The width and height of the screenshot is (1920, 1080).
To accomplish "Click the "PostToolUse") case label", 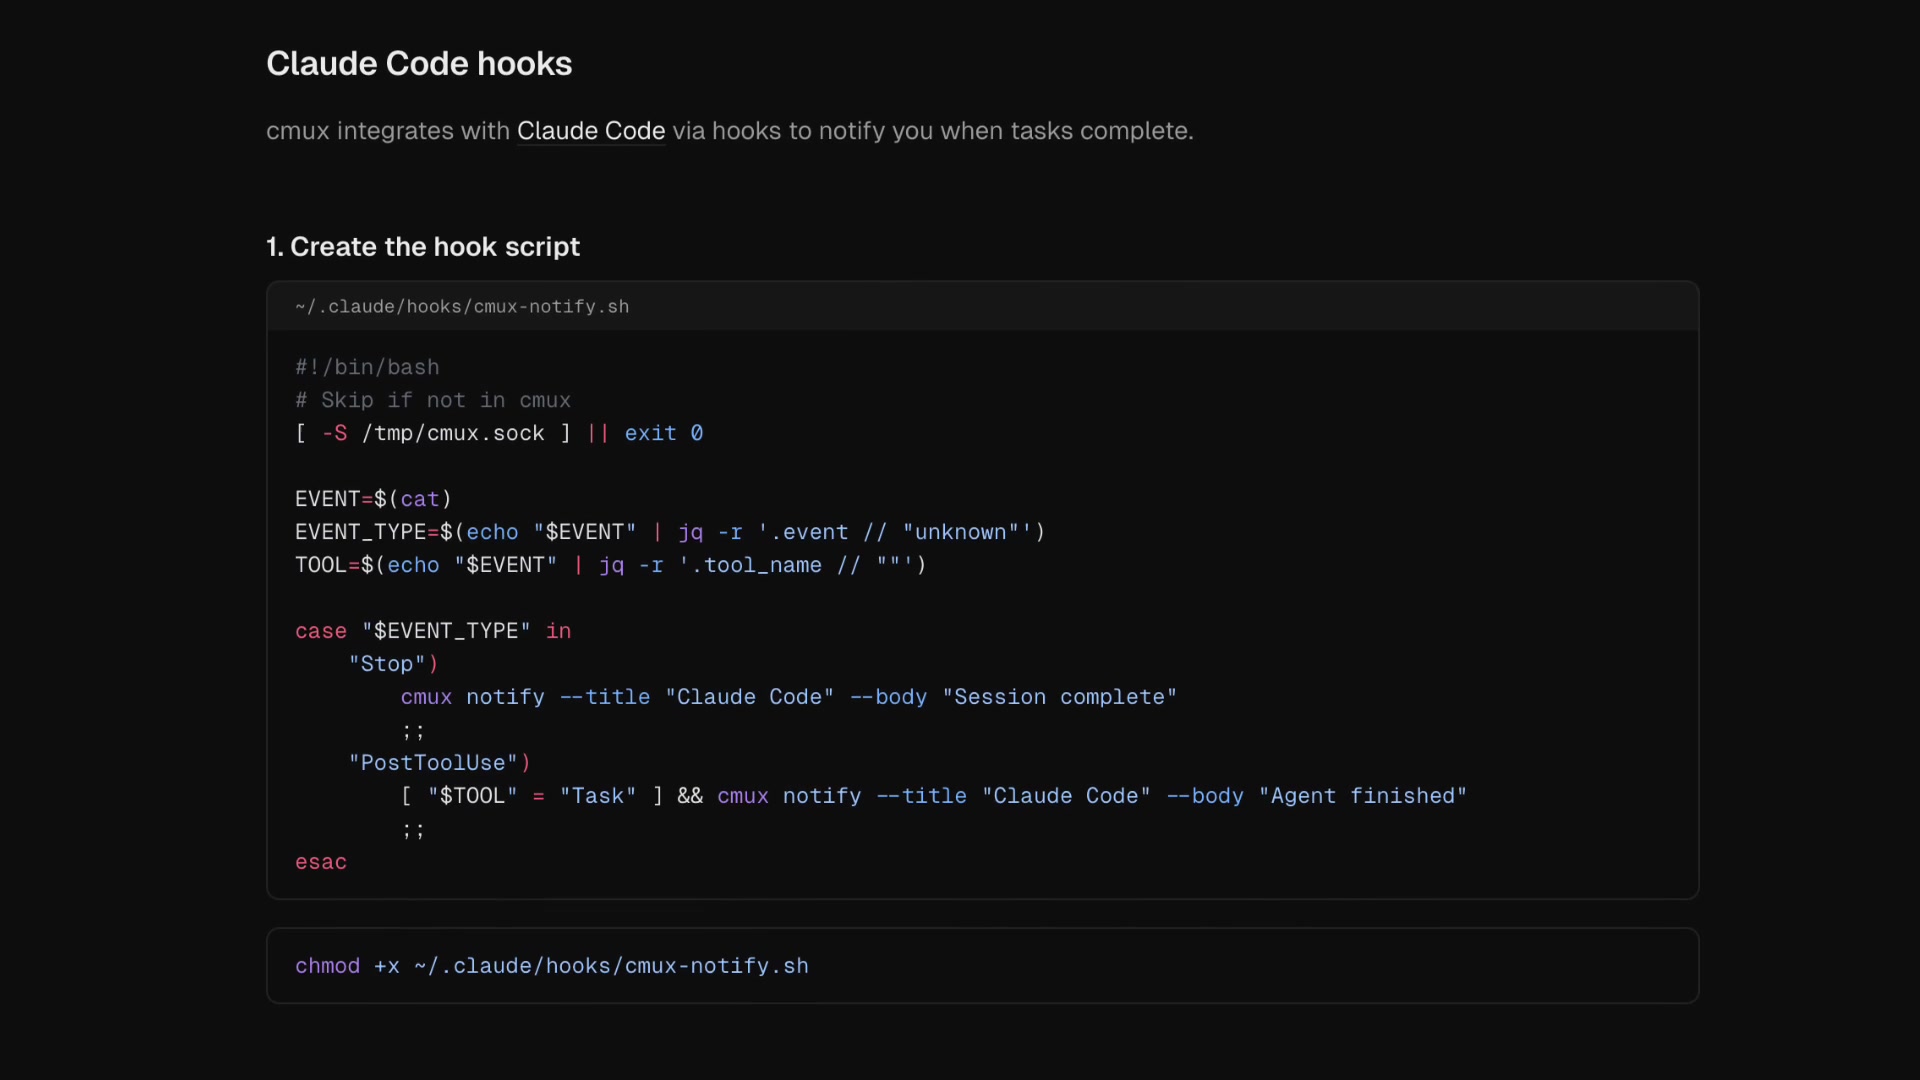I will (439, 763).
